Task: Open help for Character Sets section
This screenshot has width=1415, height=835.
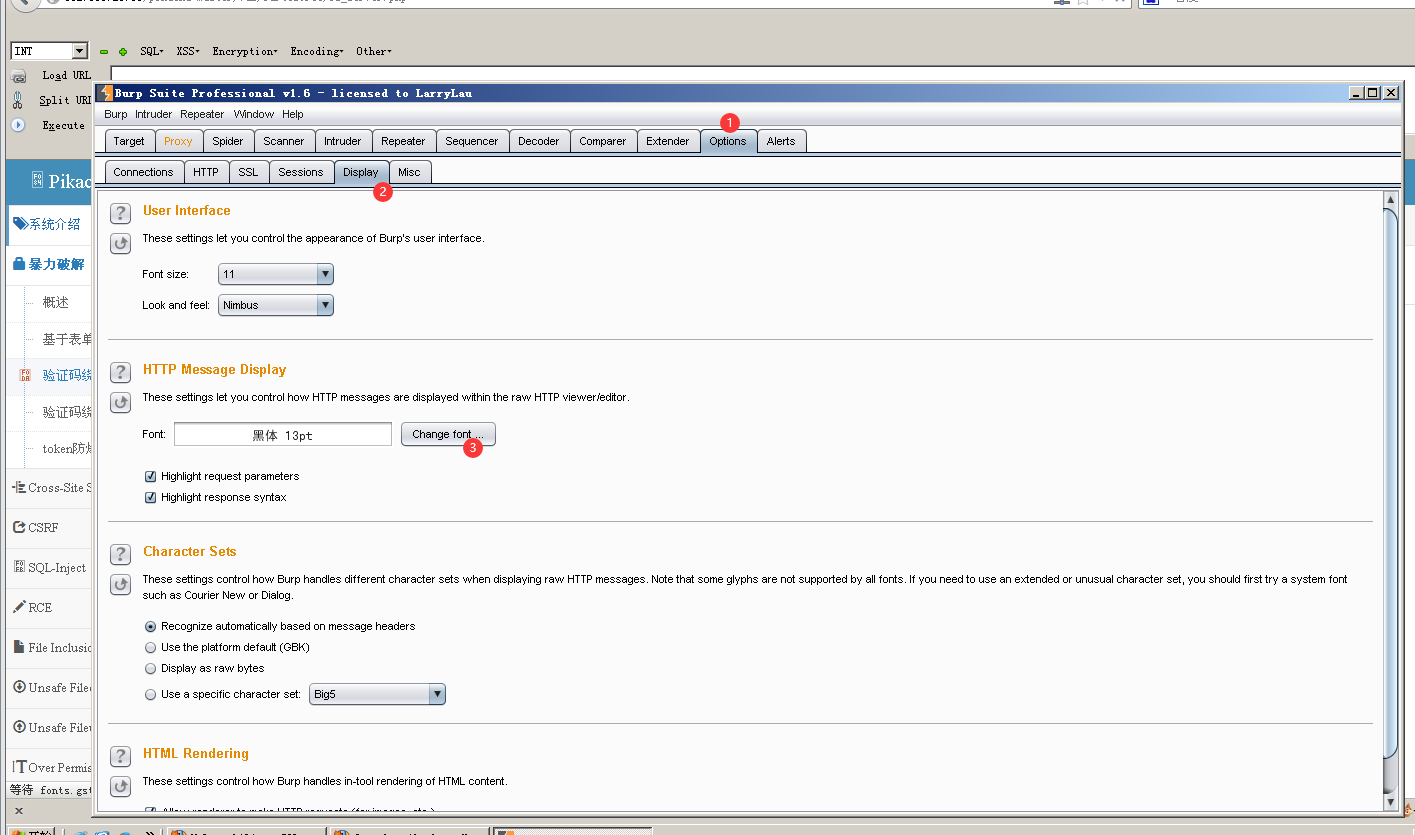Action: click(120, 554)
